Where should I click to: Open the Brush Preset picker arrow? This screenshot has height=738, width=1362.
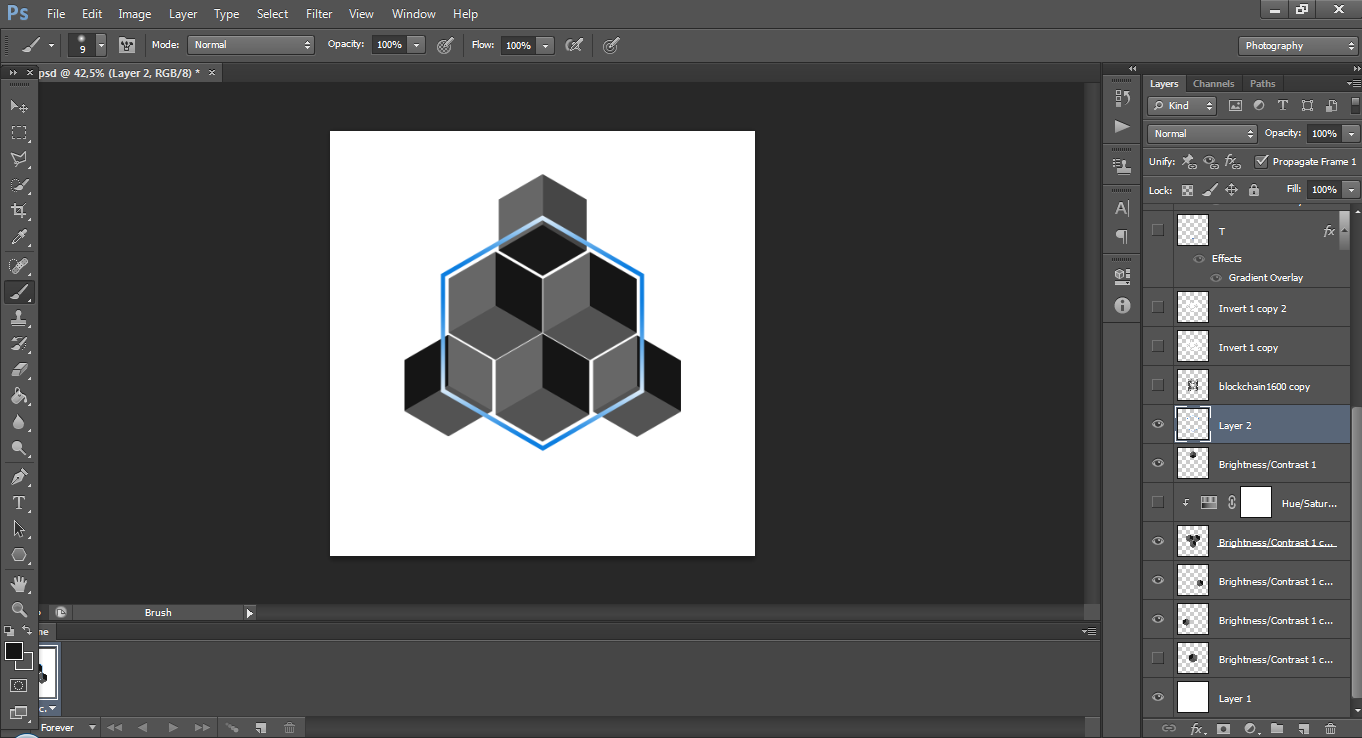(x=101, y=45)
